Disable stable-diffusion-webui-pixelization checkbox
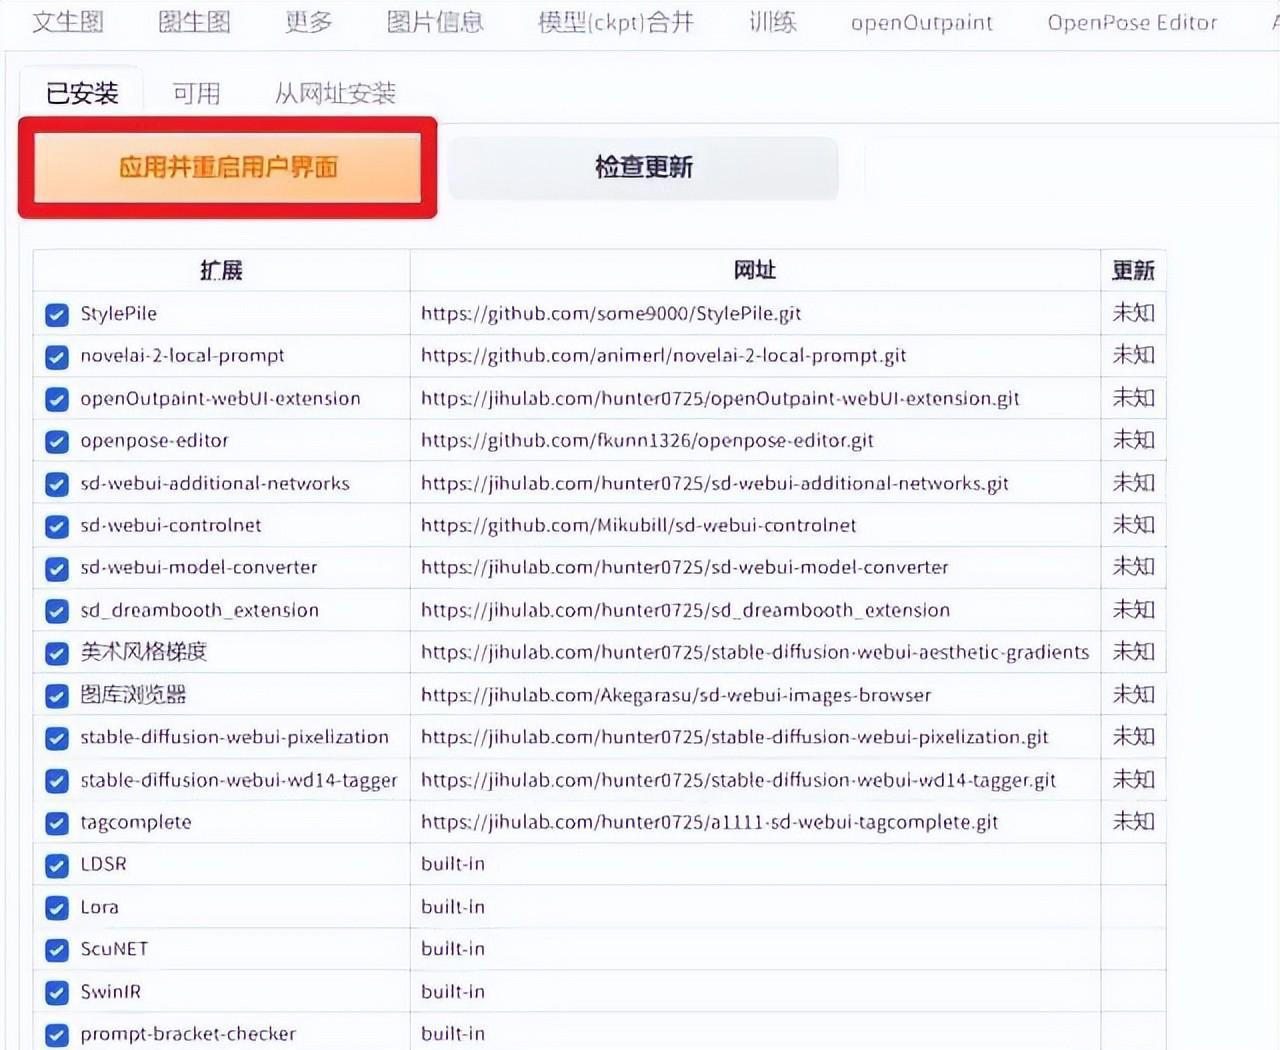This screenshot has width=1280, height=1050. pos(57,739)
